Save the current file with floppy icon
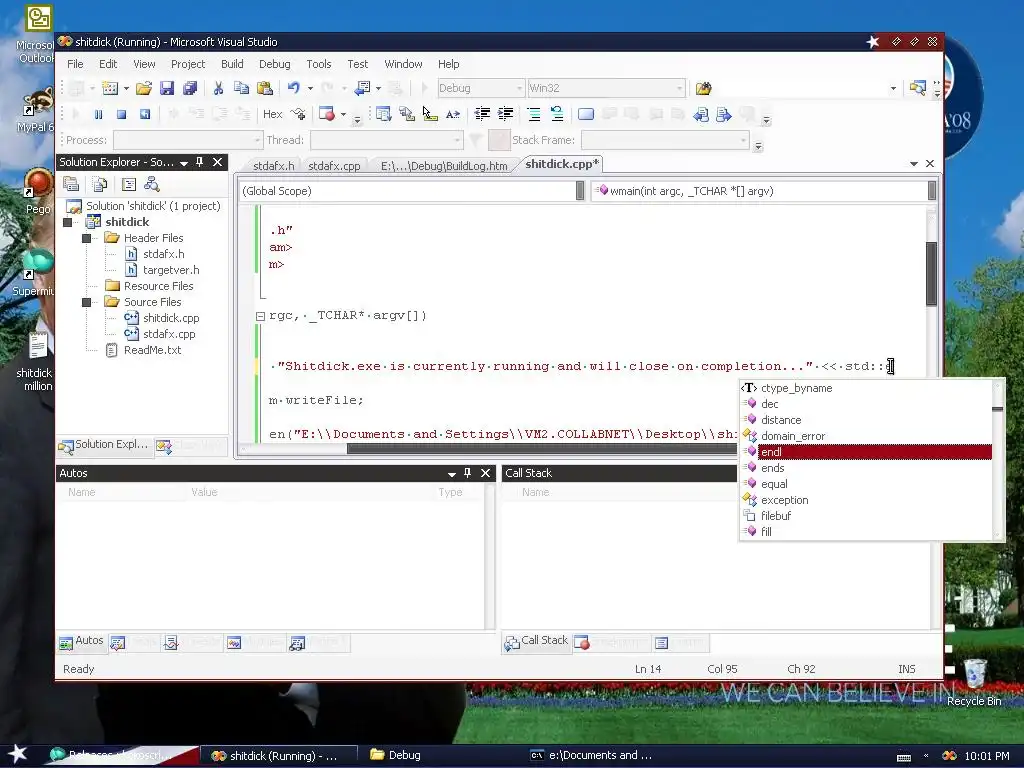Screen dimensions: 1024x768 click(167, 88)
